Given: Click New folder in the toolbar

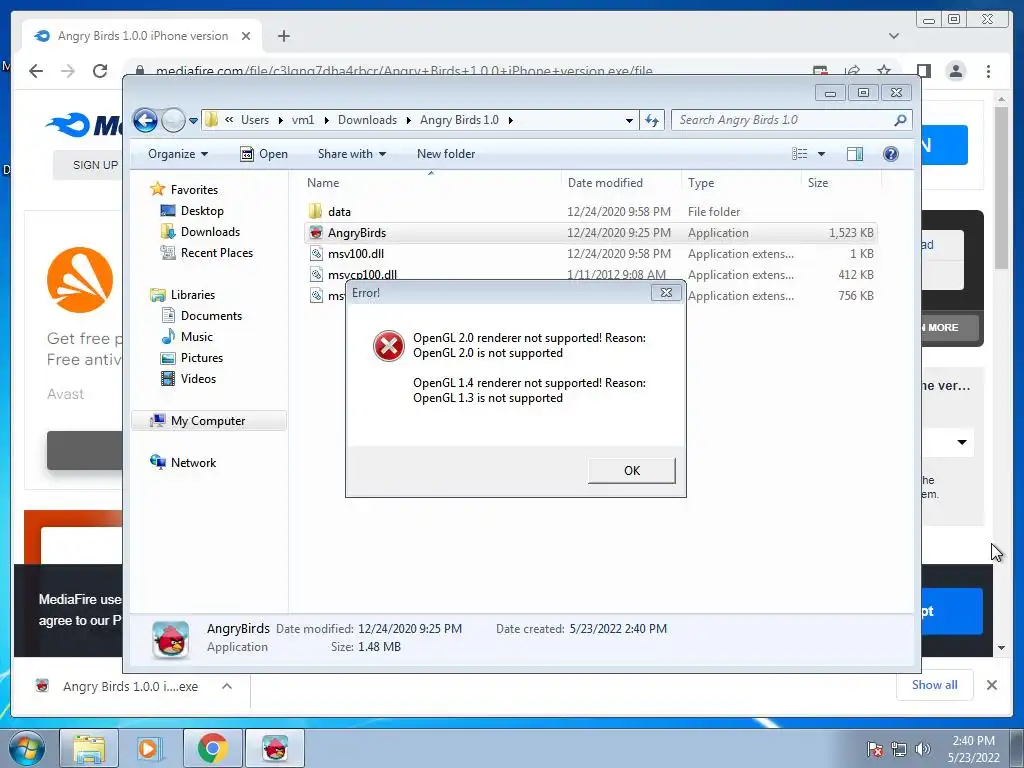Looking at the screenshot, I should pyautogui.click(x=446, y=154).
